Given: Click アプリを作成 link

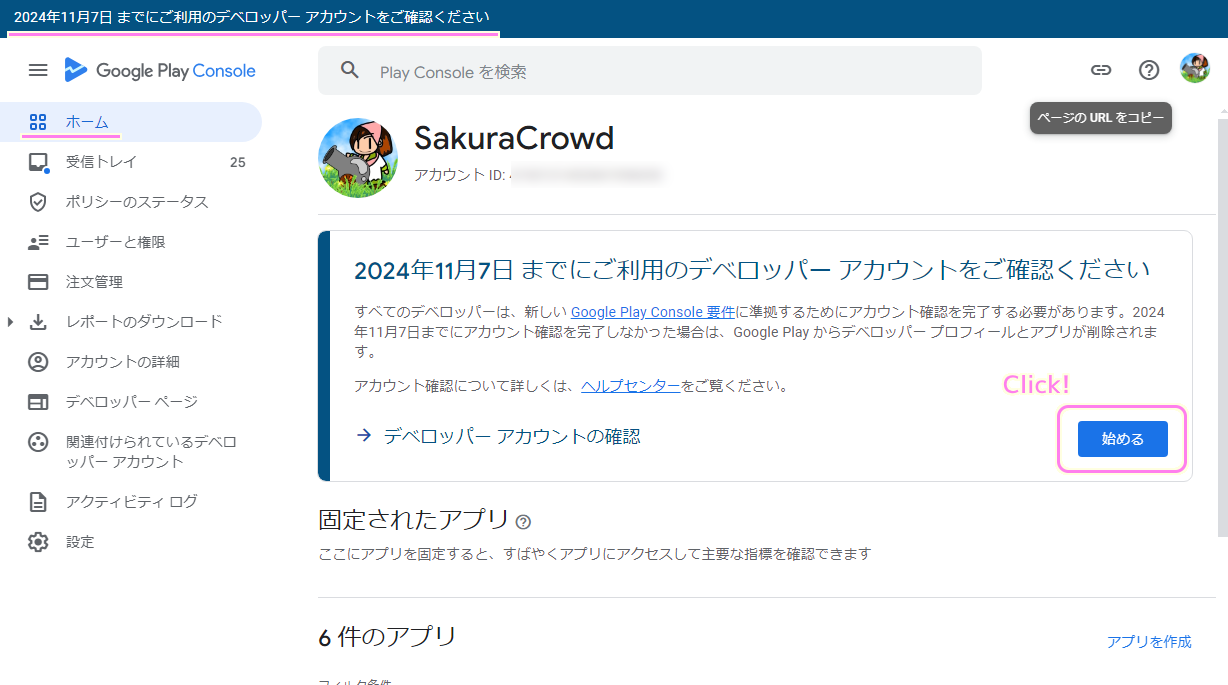Looking at the screenshot, I should tap(1149, 642).
